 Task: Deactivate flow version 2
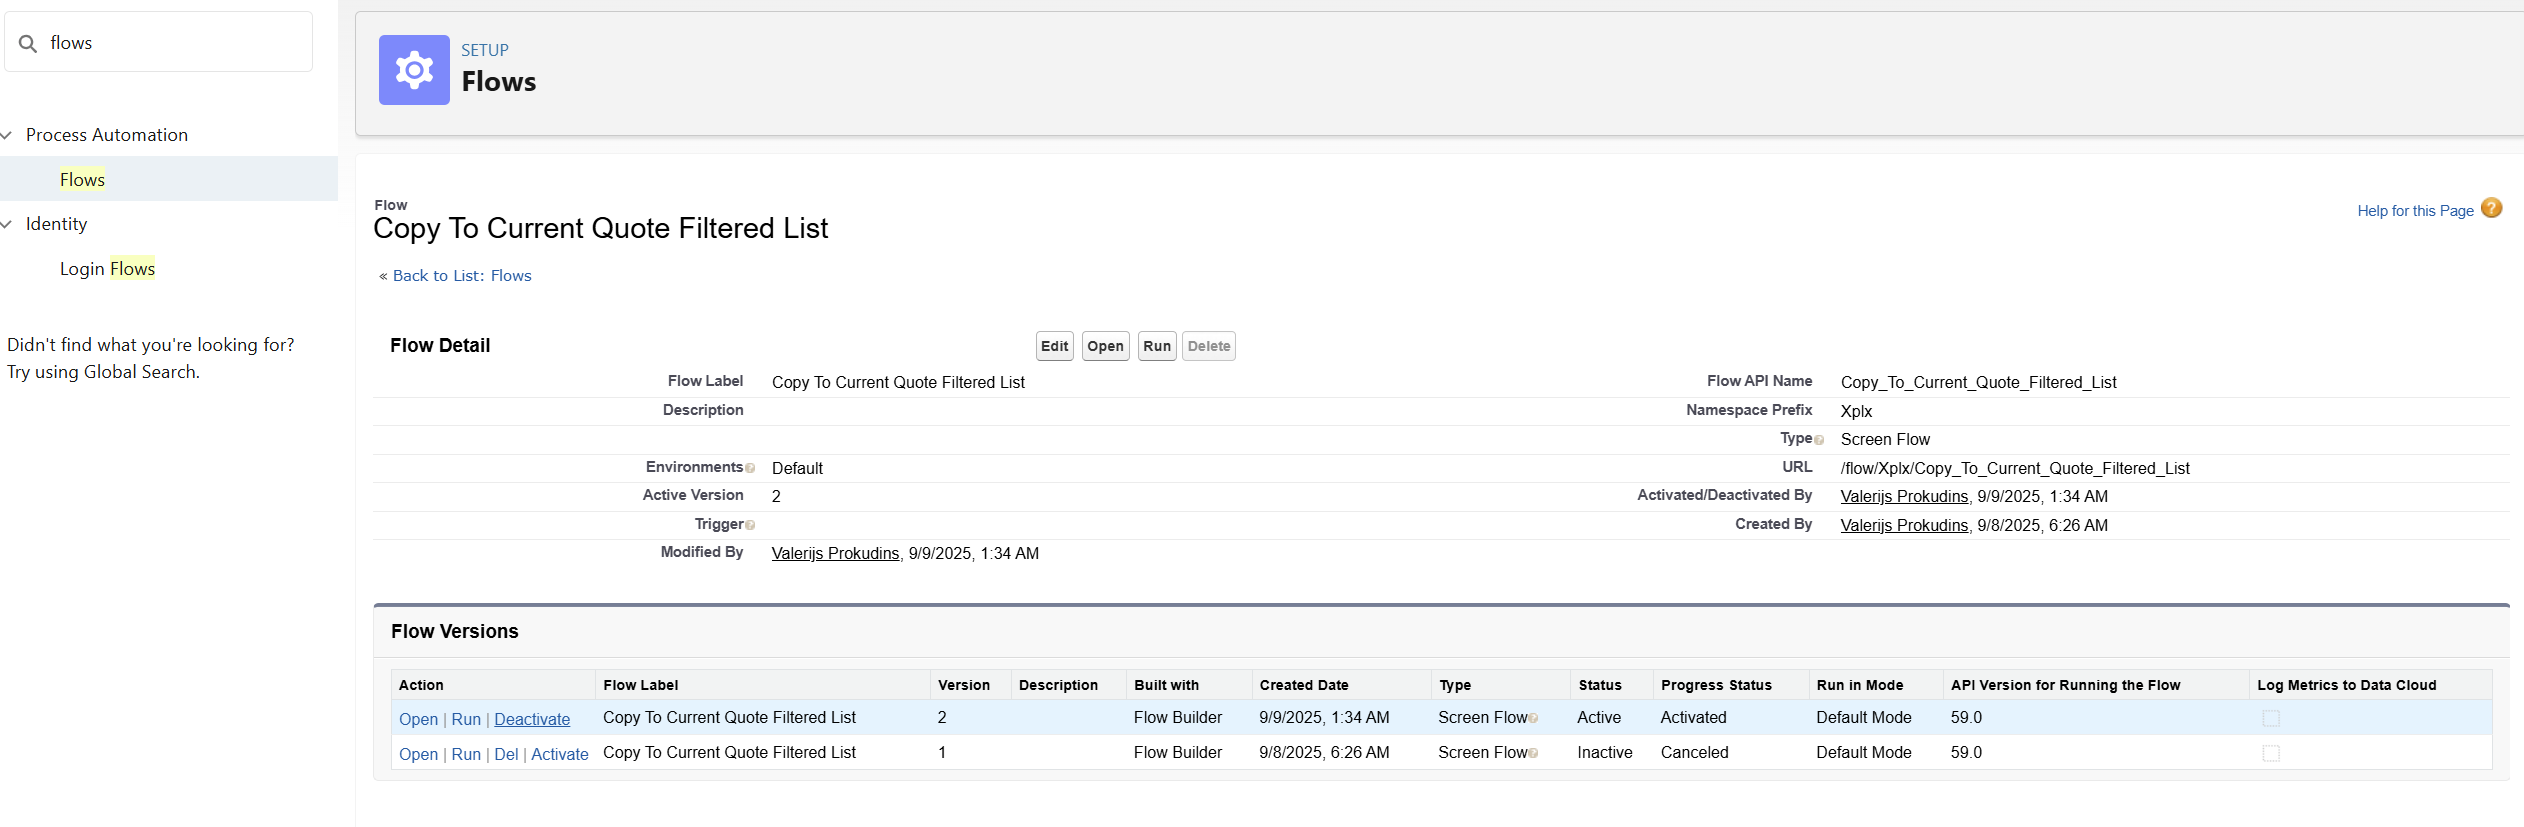point(532,720)
